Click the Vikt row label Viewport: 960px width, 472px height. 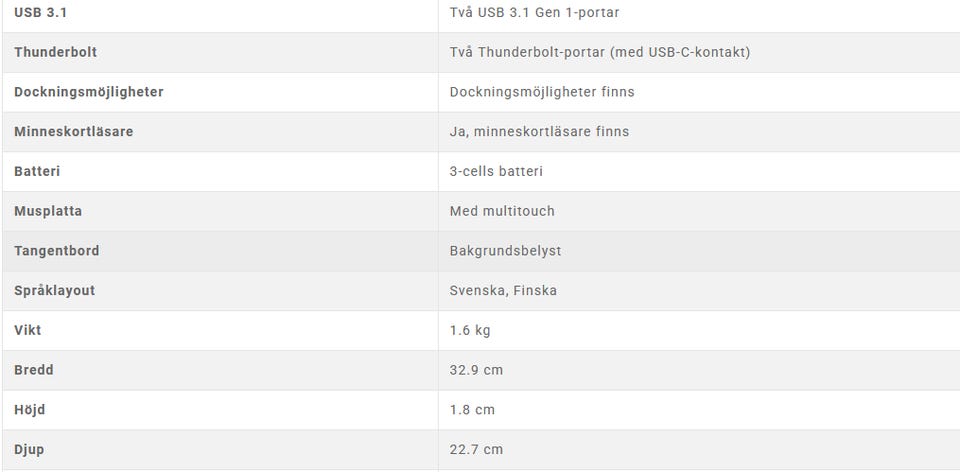(x=28, y=330)
